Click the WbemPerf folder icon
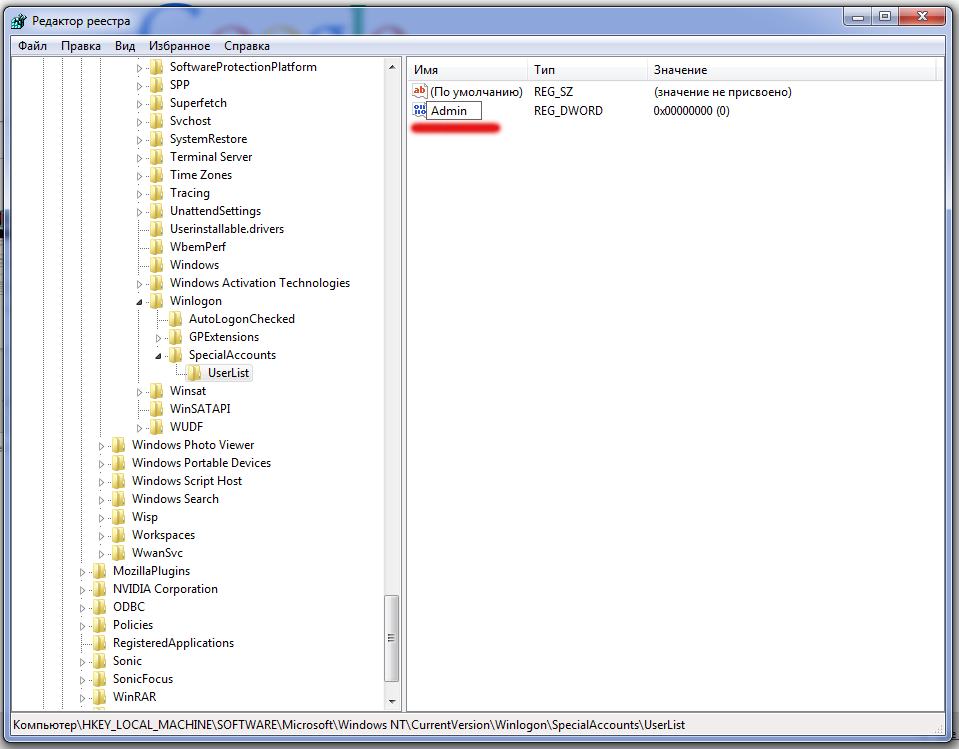Viewport: 959px width, 749px height. (x=157, y=247)
